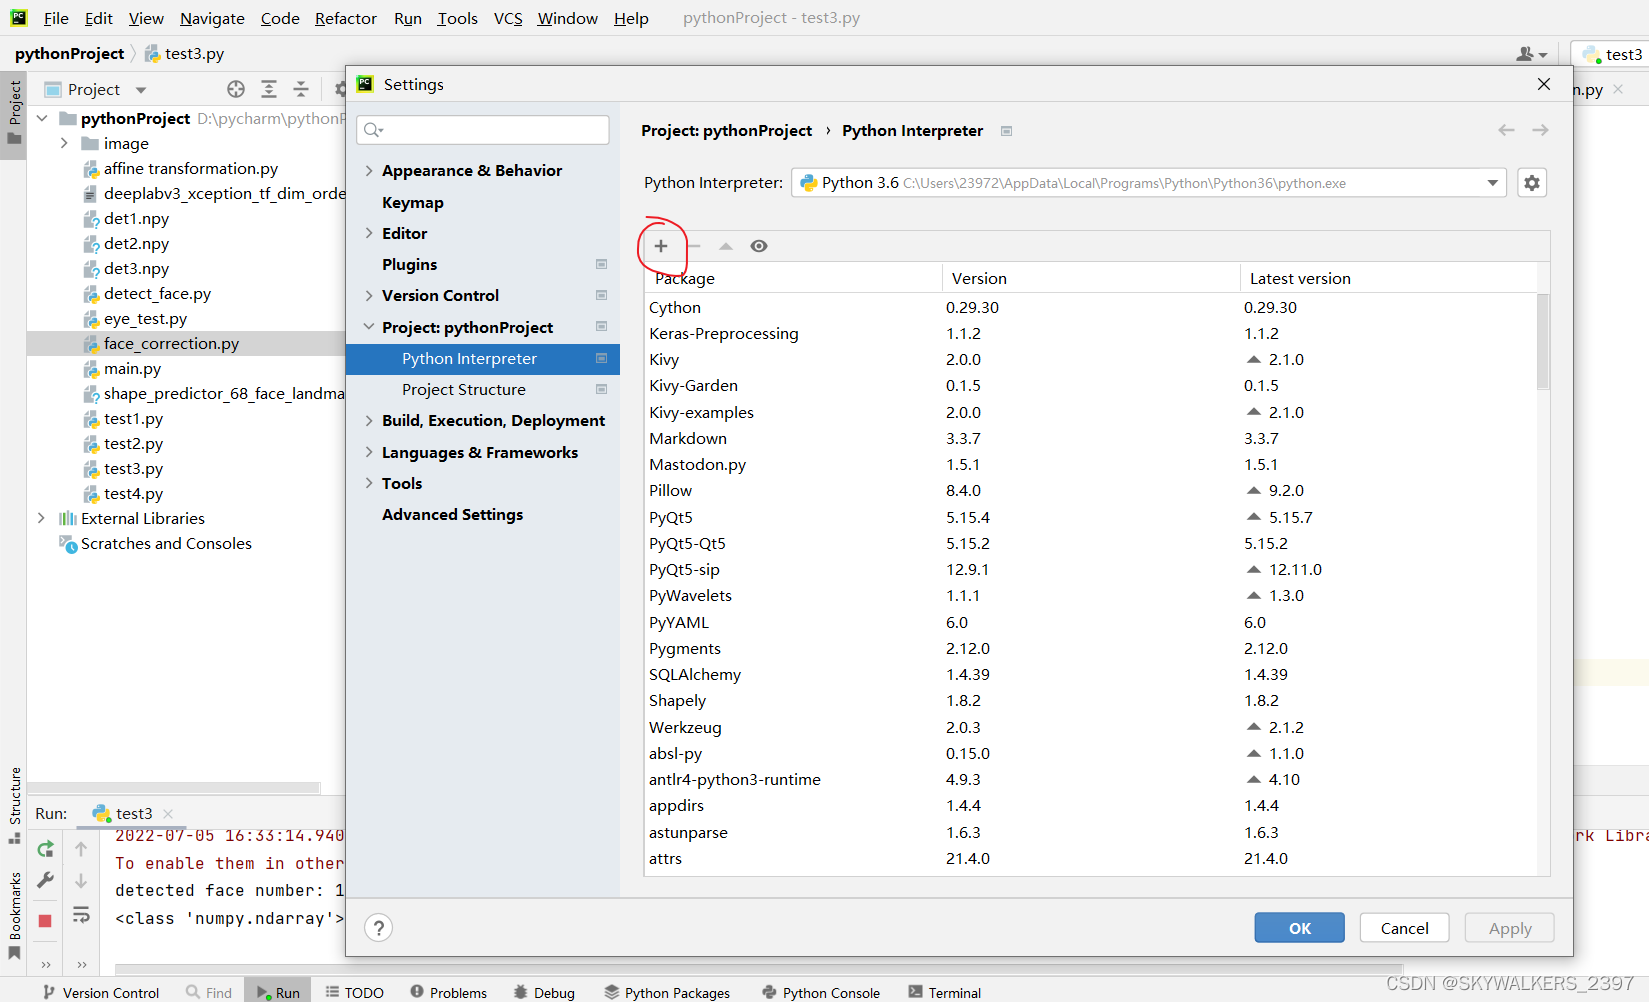This screenshot has width=1649, height=1002.
Task: Open the Structure side panel tab
Action: (x=14, y=804)
